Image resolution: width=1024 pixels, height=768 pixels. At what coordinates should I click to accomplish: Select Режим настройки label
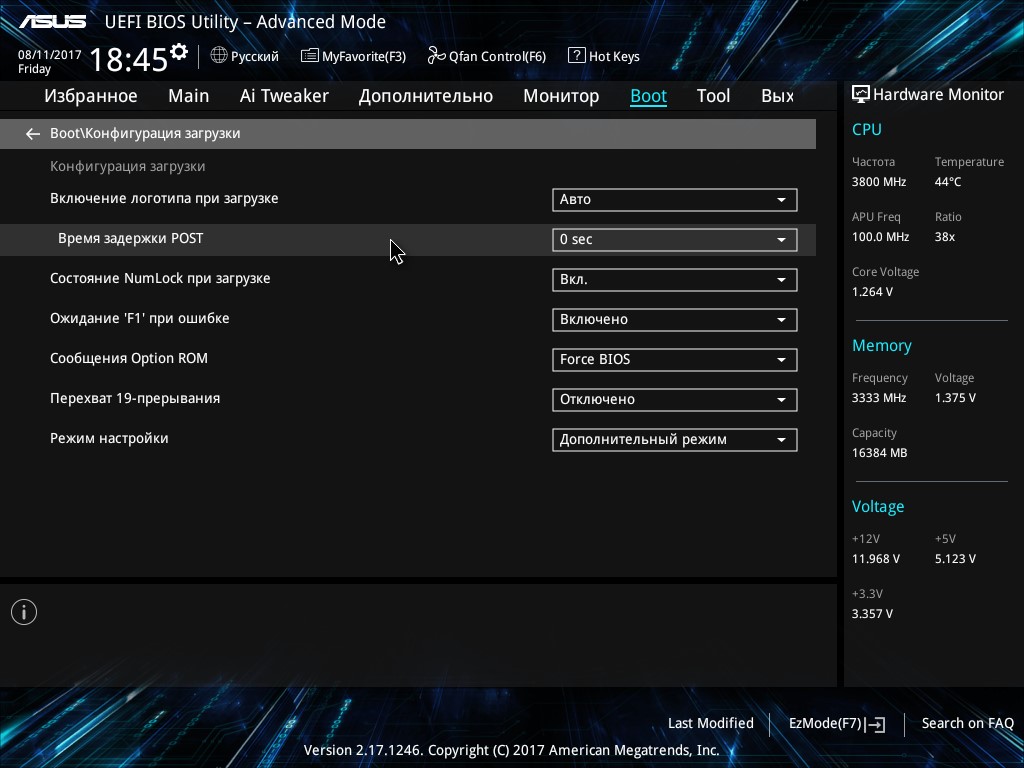[x=109, y=439]
